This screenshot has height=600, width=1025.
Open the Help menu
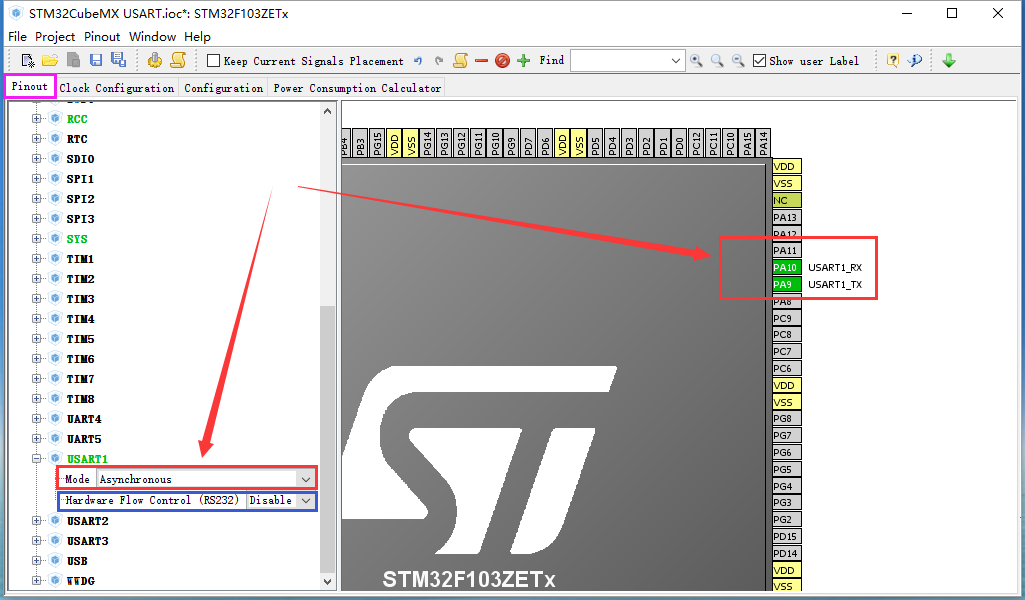tap(197, 37)
